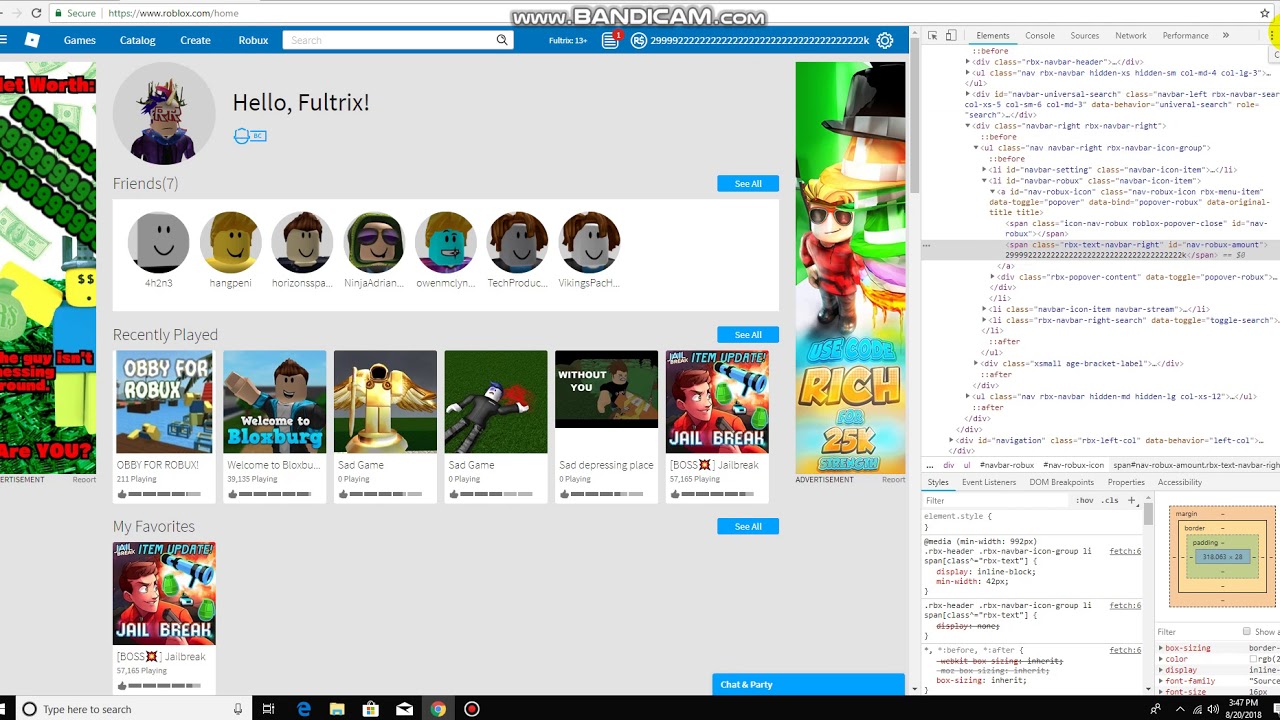Image resolution: width=1280 pixels, height=720 pixels.
Task: Expand the box-sizing computed property
Action: tap(1161, 648)
